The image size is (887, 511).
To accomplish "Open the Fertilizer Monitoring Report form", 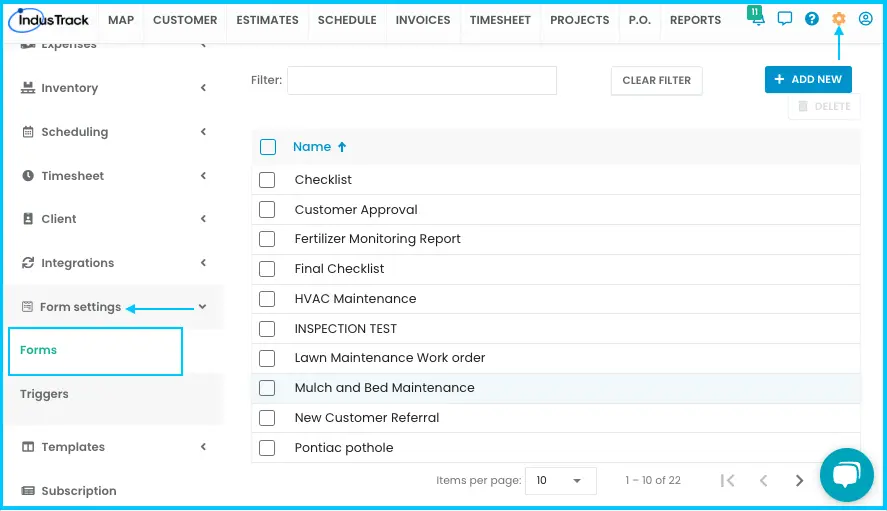I will point(377,239).
